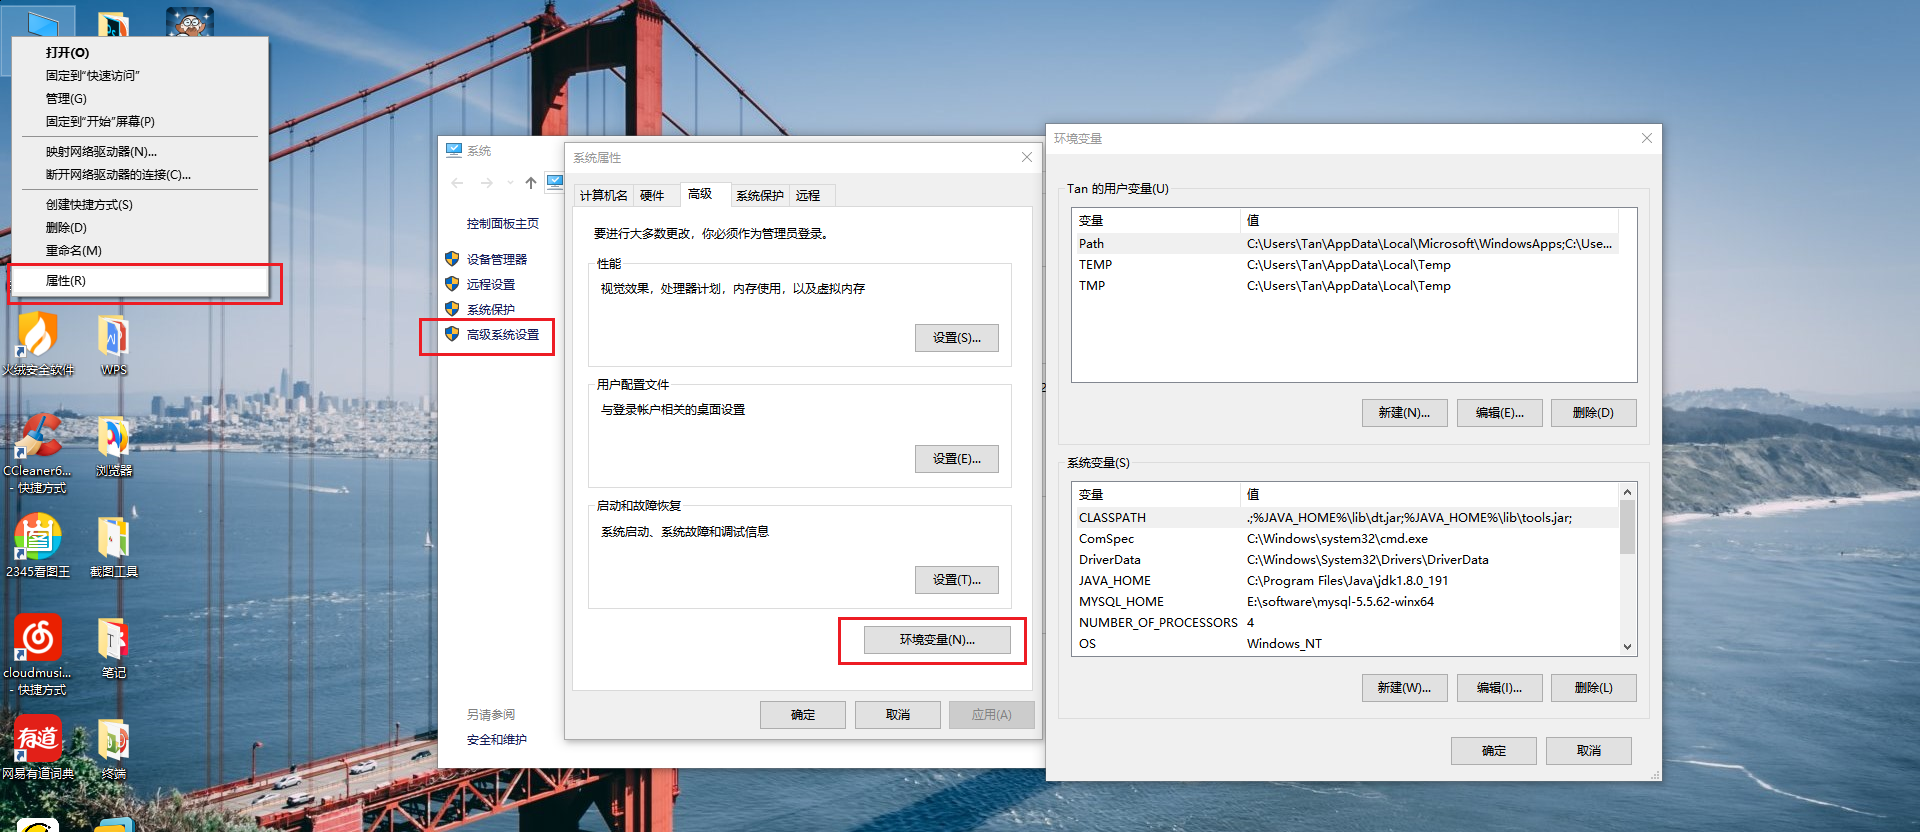
Task: Click the up arrow in System window navigation
Action: pos(531,183)
